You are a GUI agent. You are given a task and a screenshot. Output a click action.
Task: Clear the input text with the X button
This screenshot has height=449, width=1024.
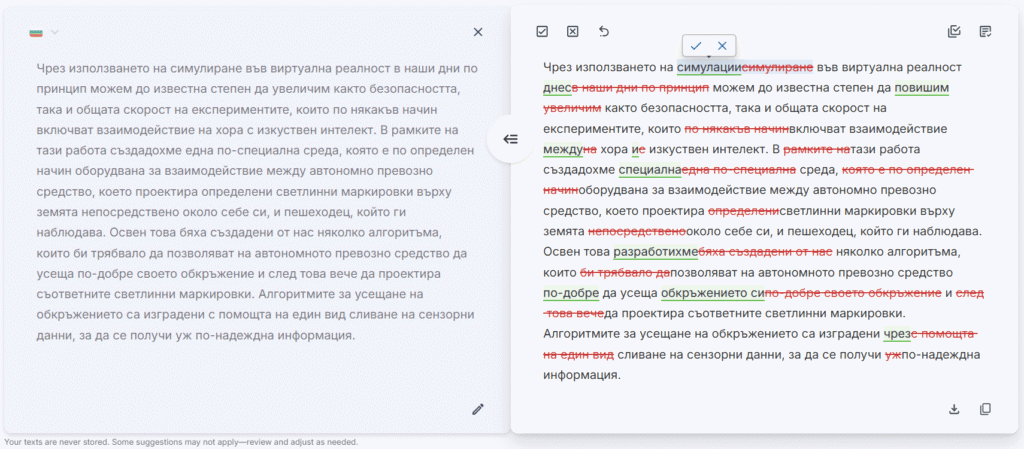(x=478, y=32)
